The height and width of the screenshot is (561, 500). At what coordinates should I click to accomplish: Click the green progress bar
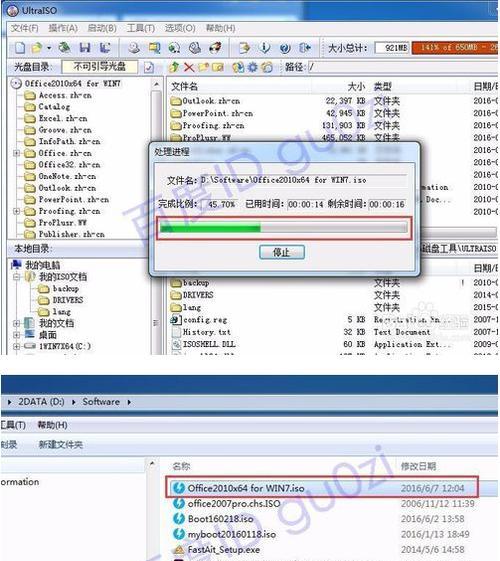point(284,228)
